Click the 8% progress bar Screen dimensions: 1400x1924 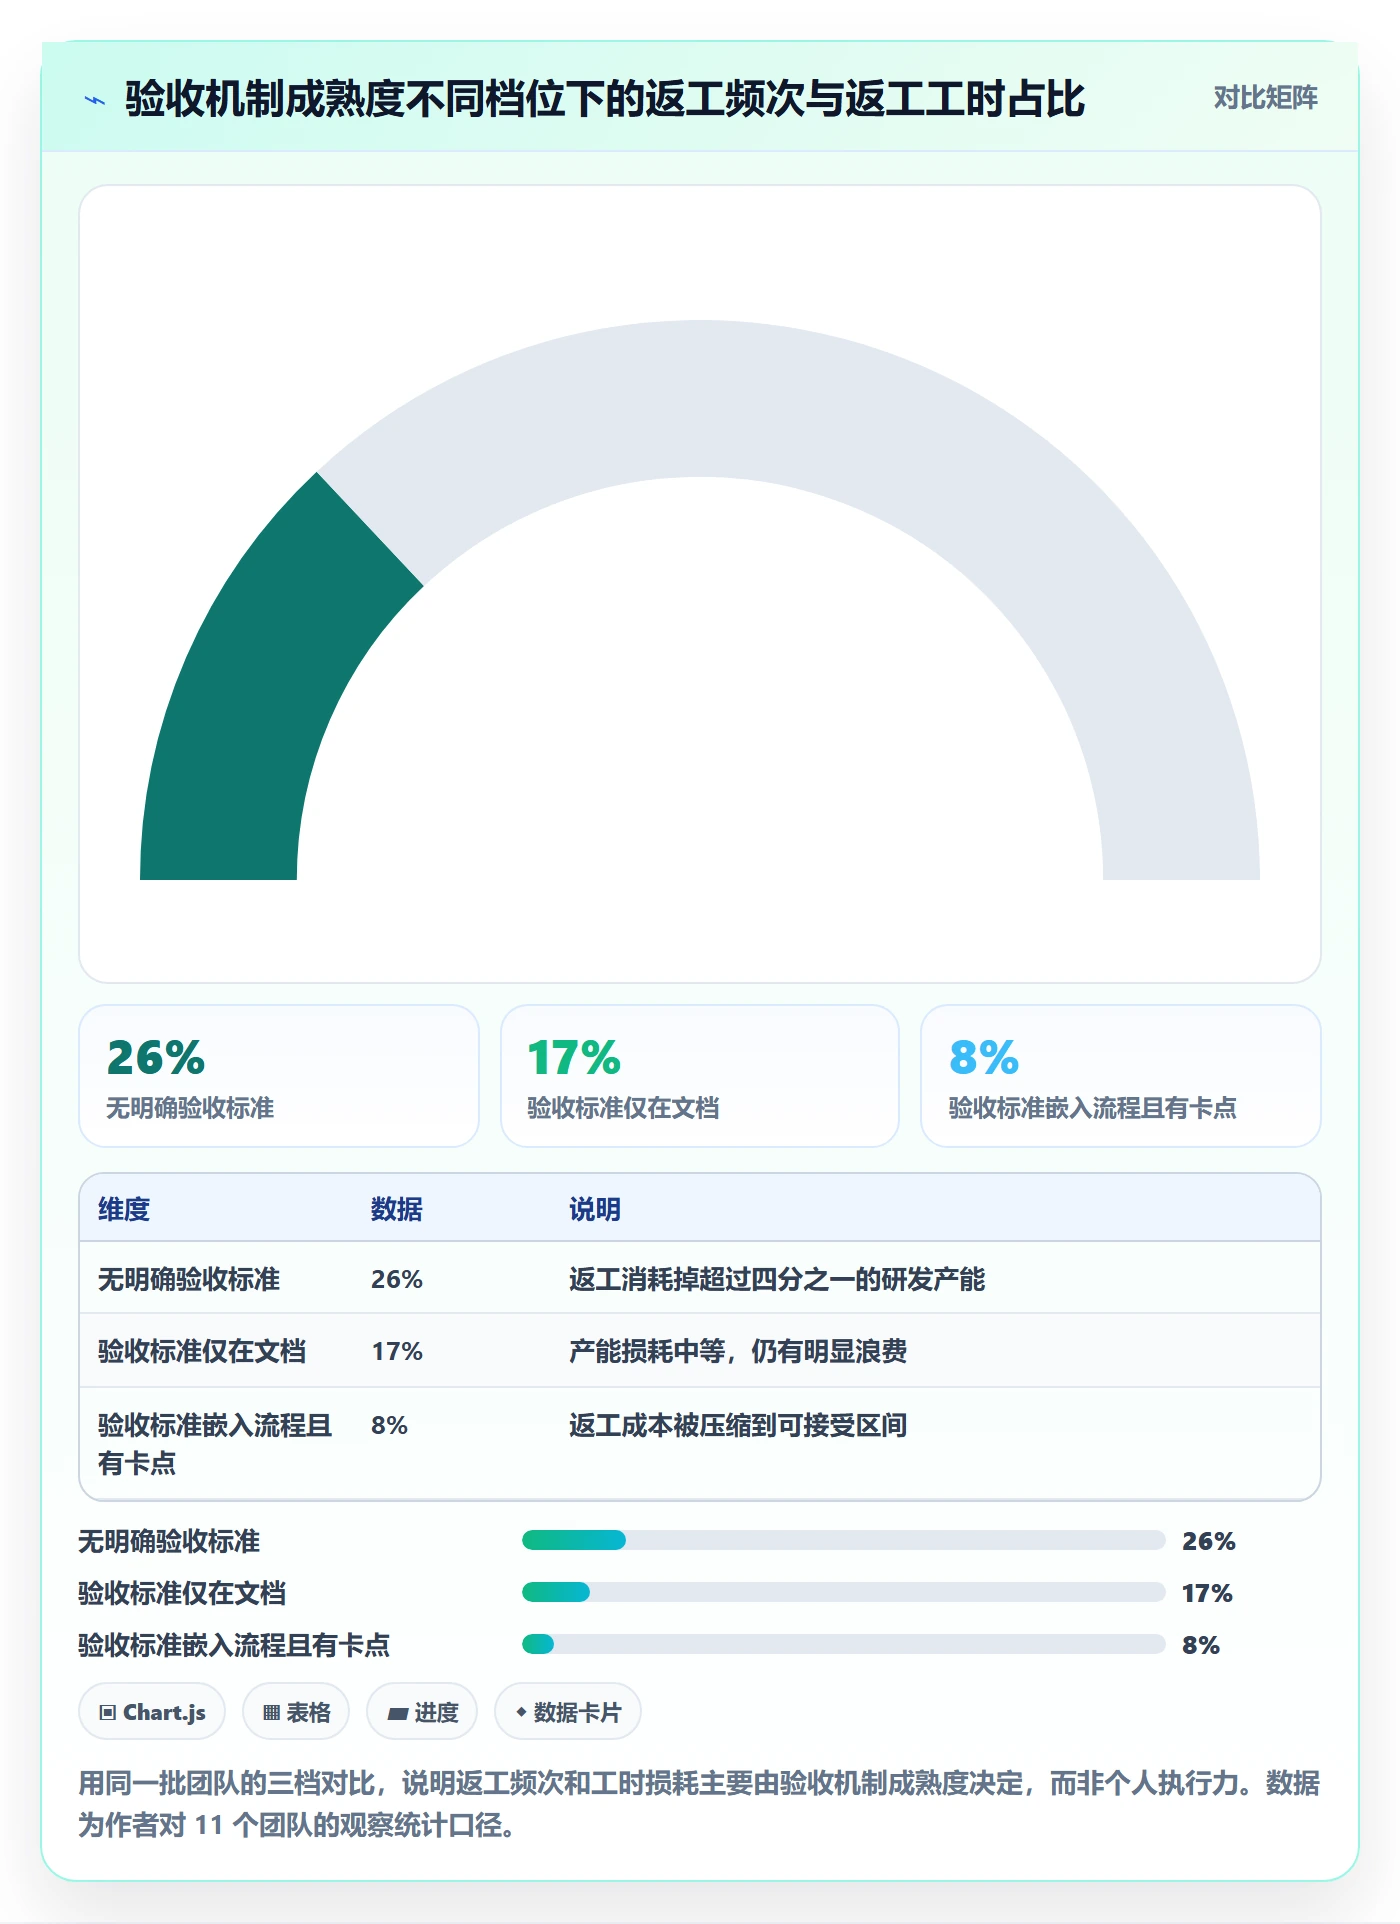pos(844,1644)
